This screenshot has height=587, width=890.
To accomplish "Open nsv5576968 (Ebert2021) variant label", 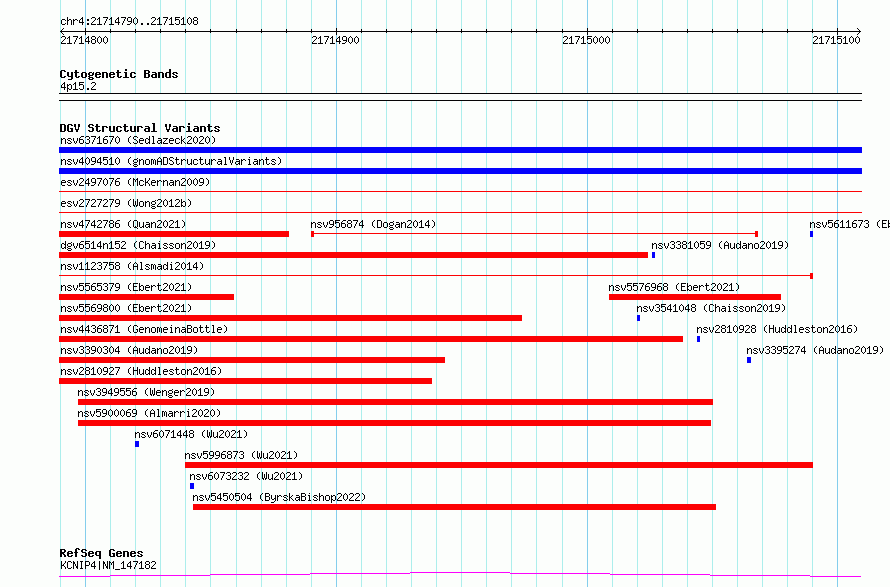I will (674, 287).
